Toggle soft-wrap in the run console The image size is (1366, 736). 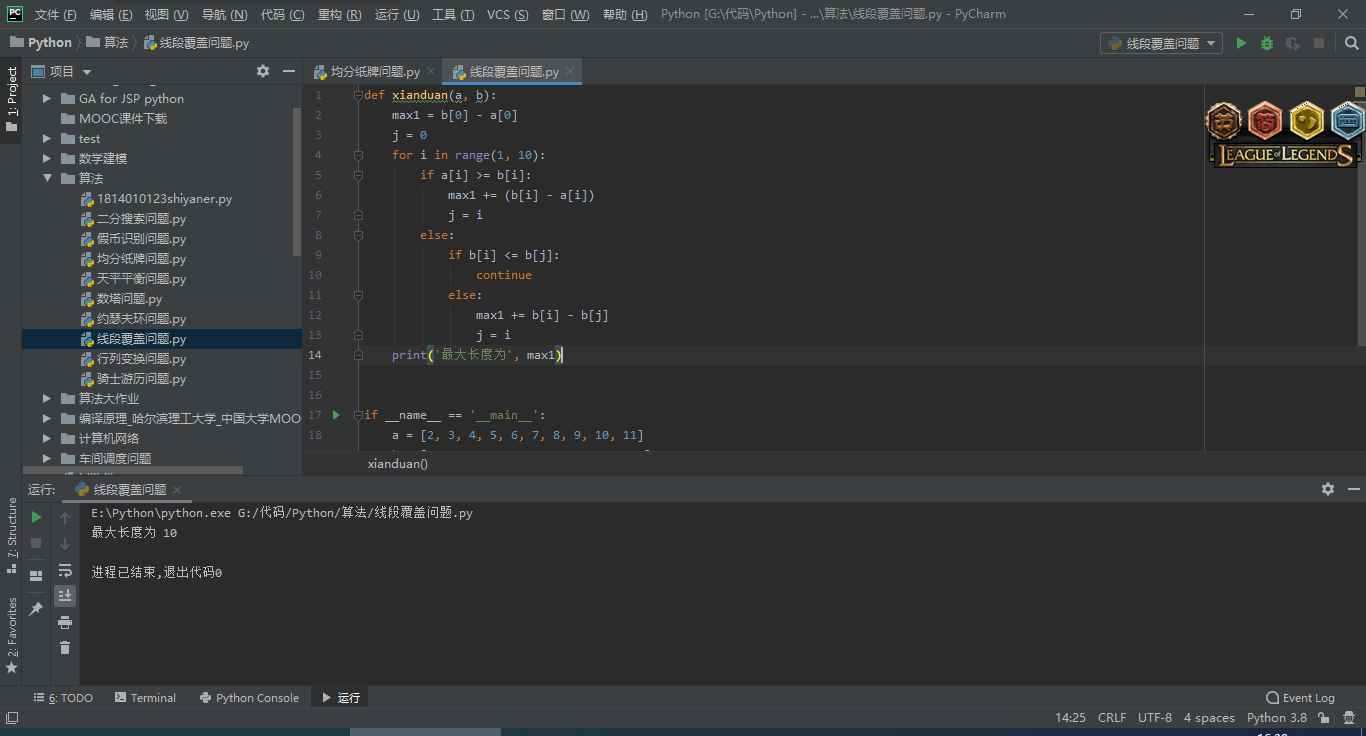click(x=65, y=570)
